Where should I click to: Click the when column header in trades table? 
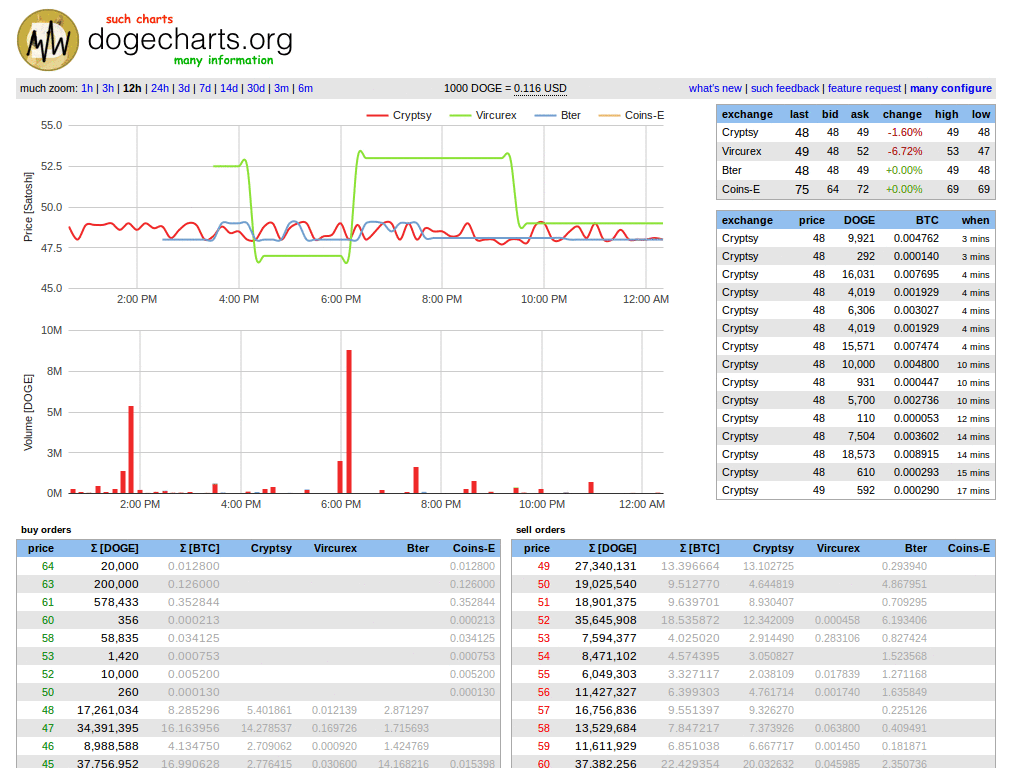click(x=975, y=221)
